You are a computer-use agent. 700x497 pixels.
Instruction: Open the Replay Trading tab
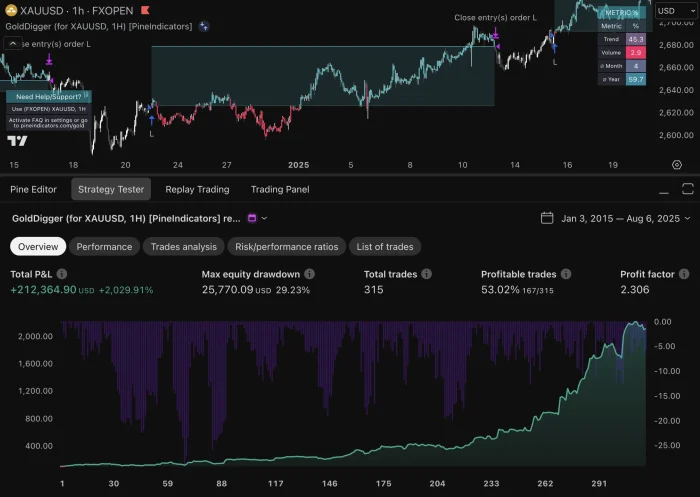197,189
